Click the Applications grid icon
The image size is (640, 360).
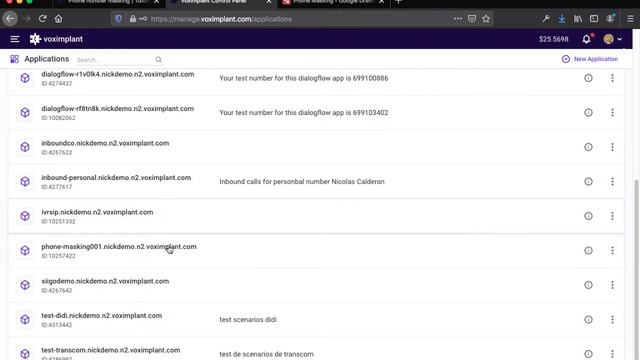point(15,59)
